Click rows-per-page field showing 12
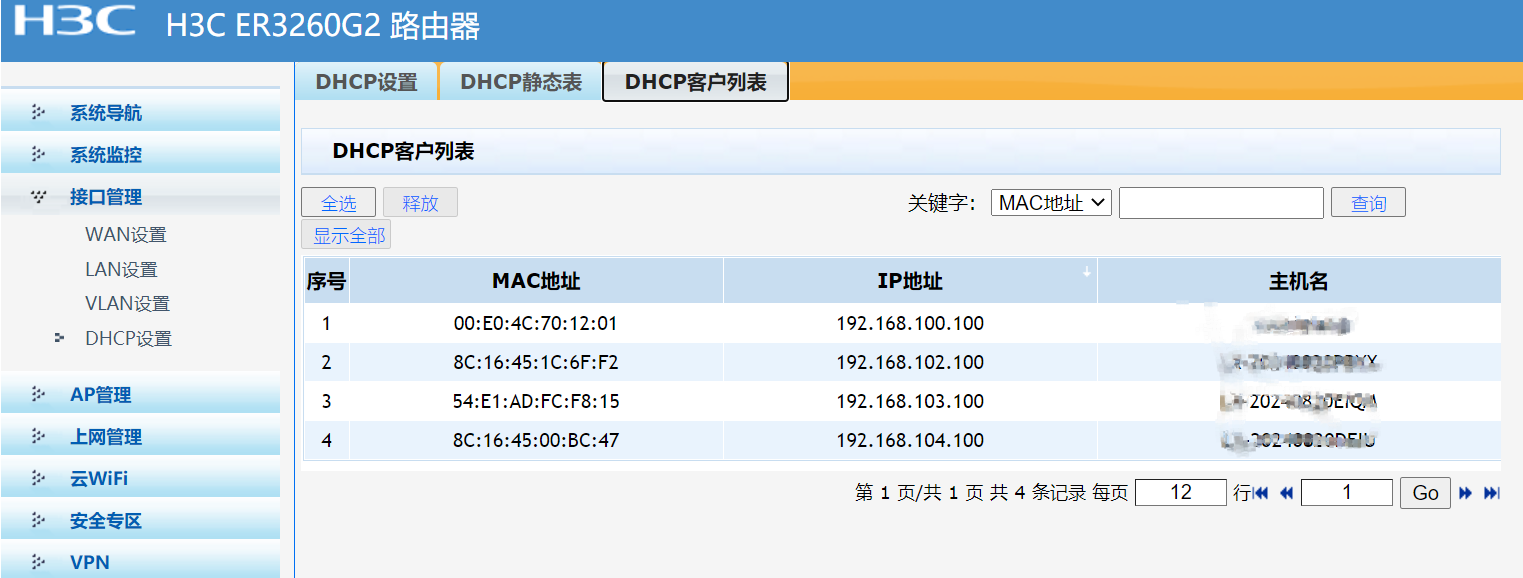 tap(1181, 492)
